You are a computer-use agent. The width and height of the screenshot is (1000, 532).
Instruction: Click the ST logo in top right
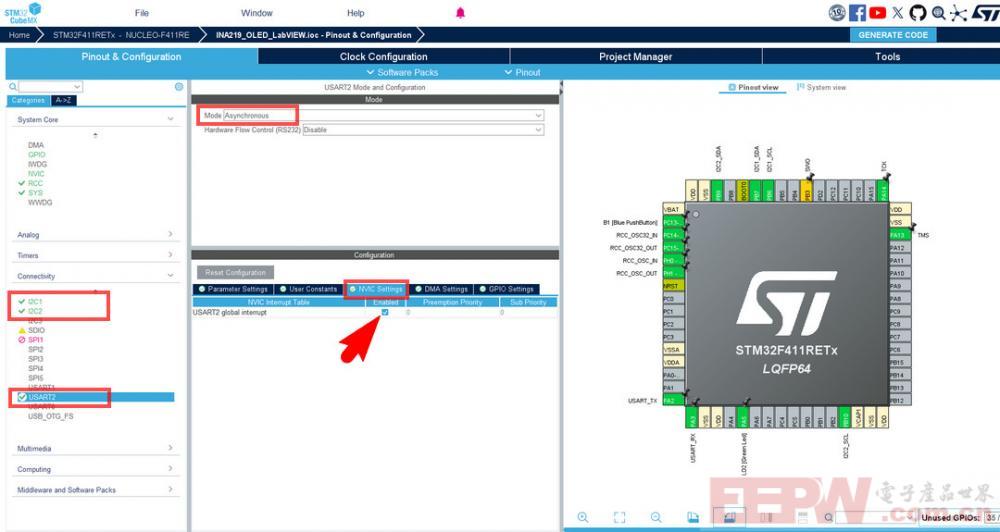point(985,13)
